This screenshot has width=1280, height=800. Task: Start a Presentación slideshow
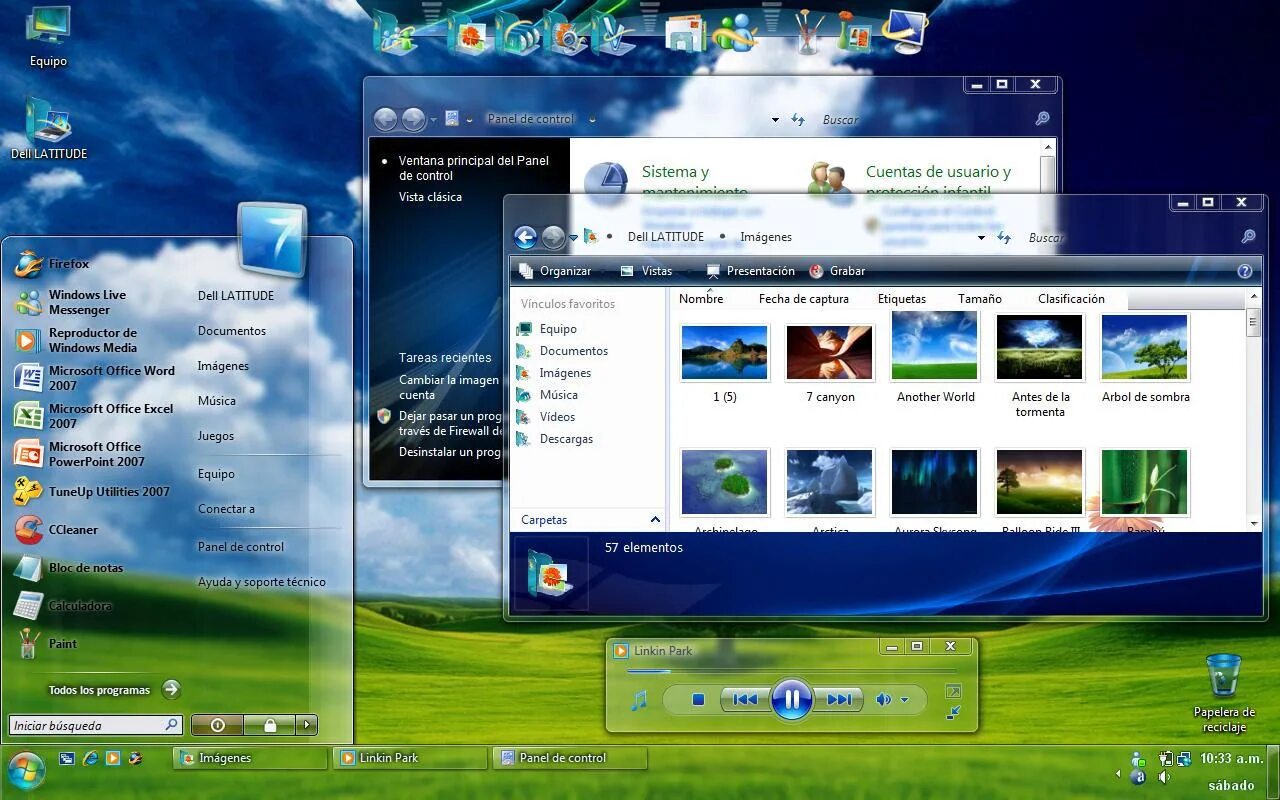pyautogui.click(x=750, y=271)
